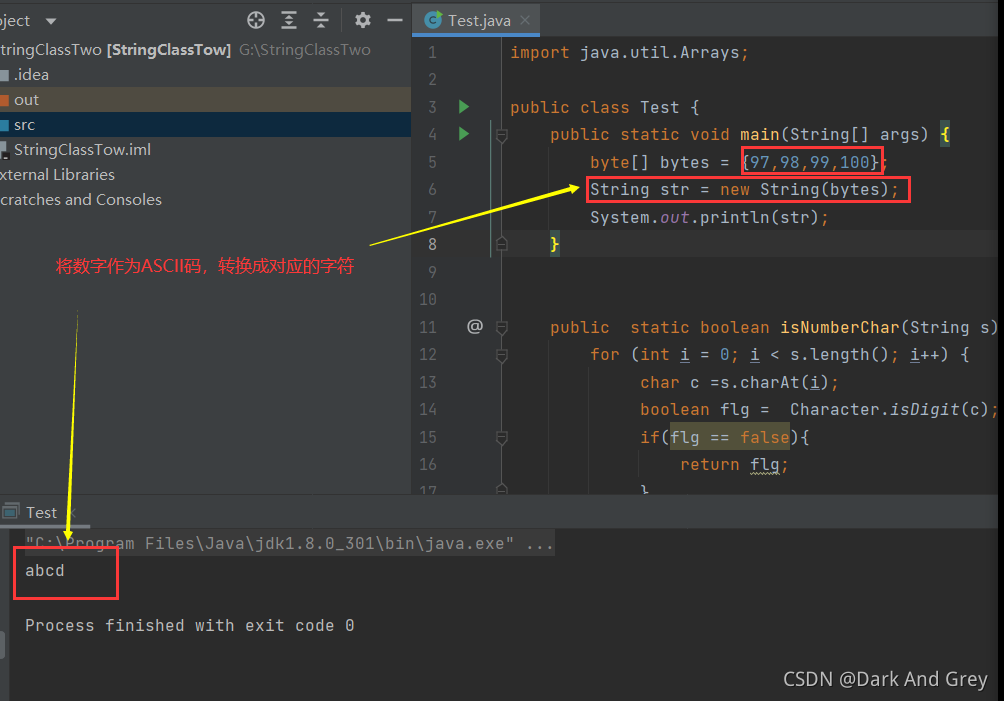Click the Expand All icon in Project toolbar
The height and width of the screenshot is (701, 1004).
click(289, 20)
